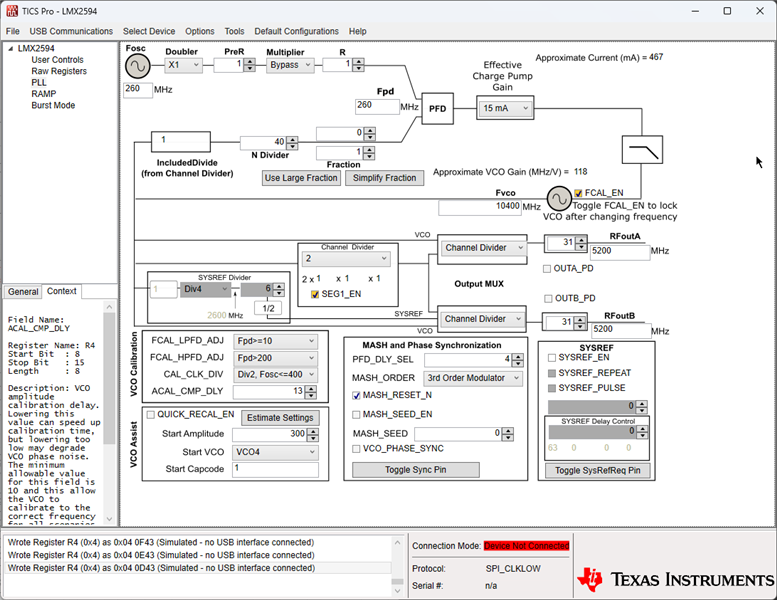Click the TICS Pro app icon in title bar
The image size is (777, 600).
coord(12,11)
